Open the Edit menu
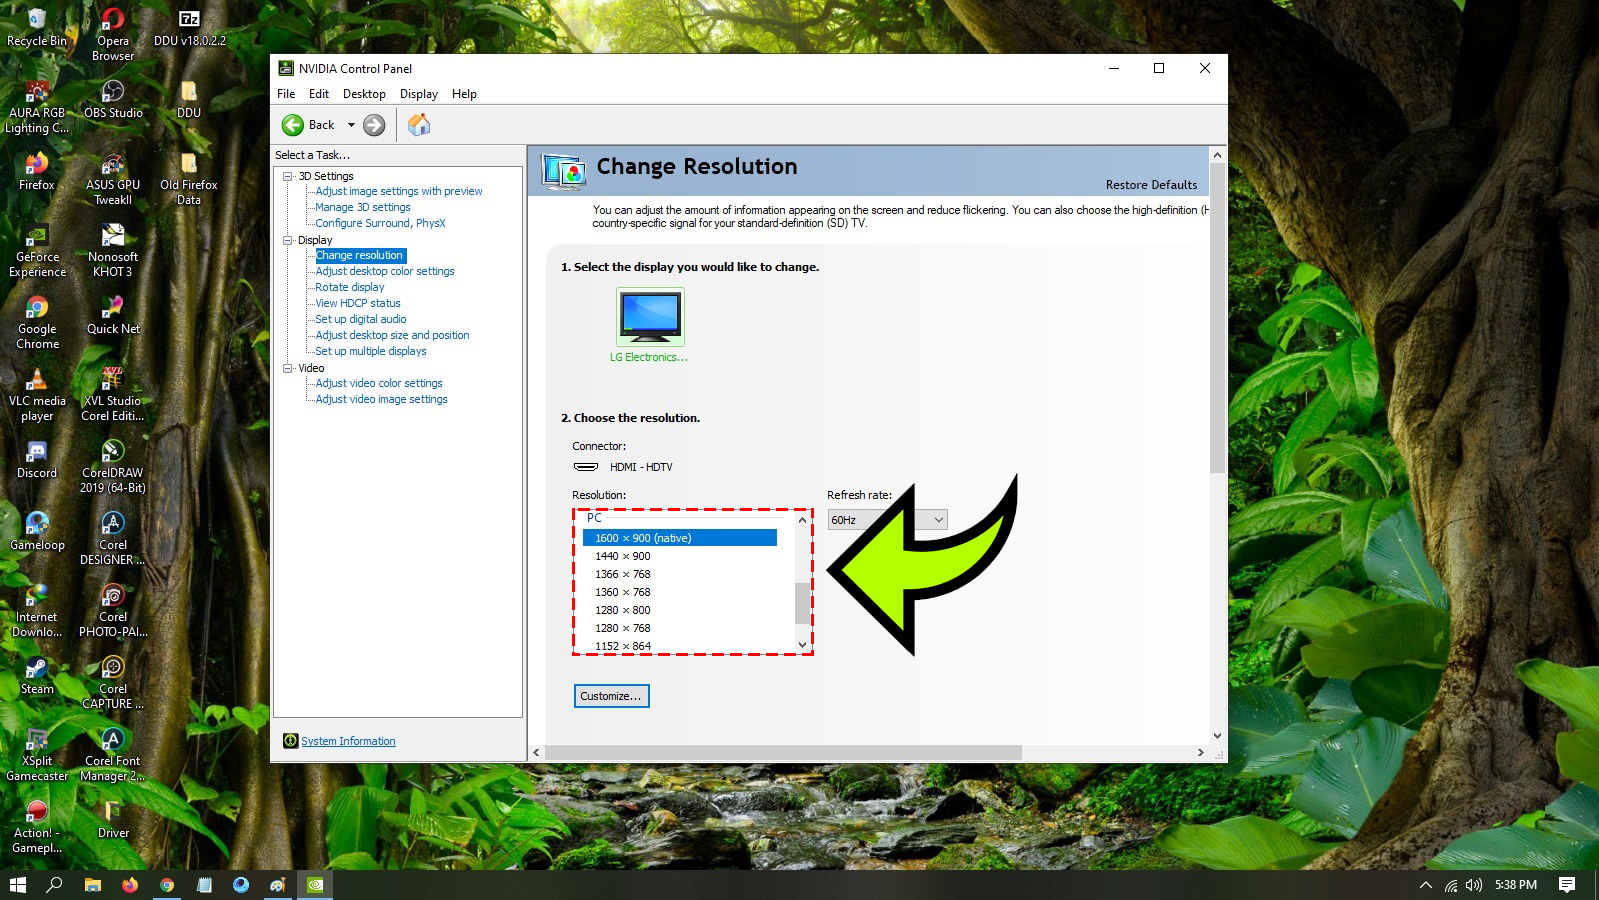Viewport: 1599px width, 900px height. 319,94
